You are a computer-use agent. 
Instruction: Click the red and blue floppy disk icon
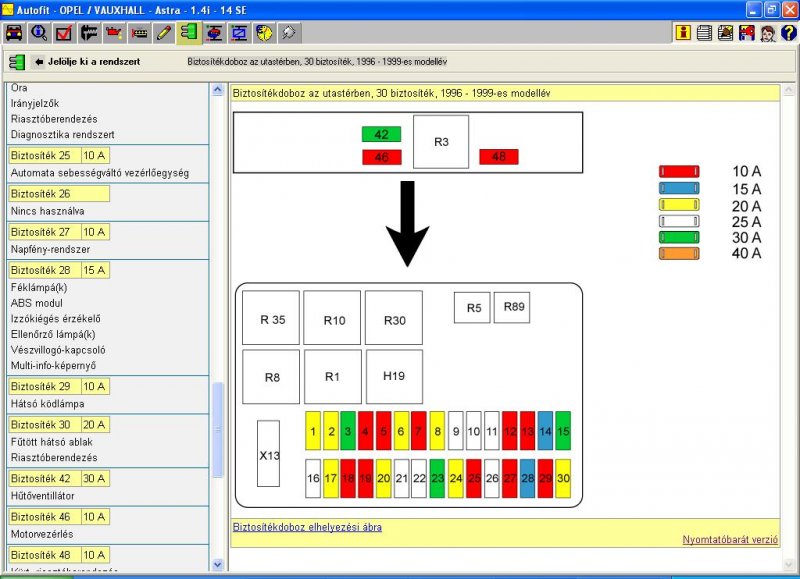(746, 33)
